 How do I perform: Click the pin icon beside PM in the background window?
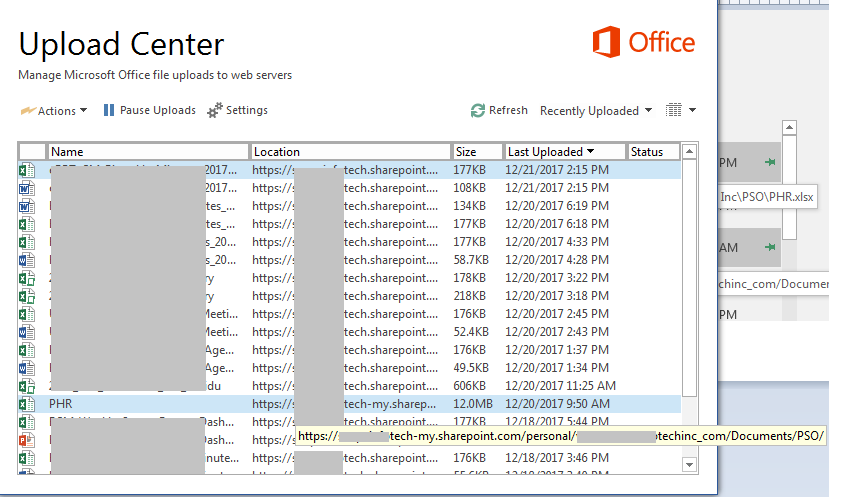770,162
